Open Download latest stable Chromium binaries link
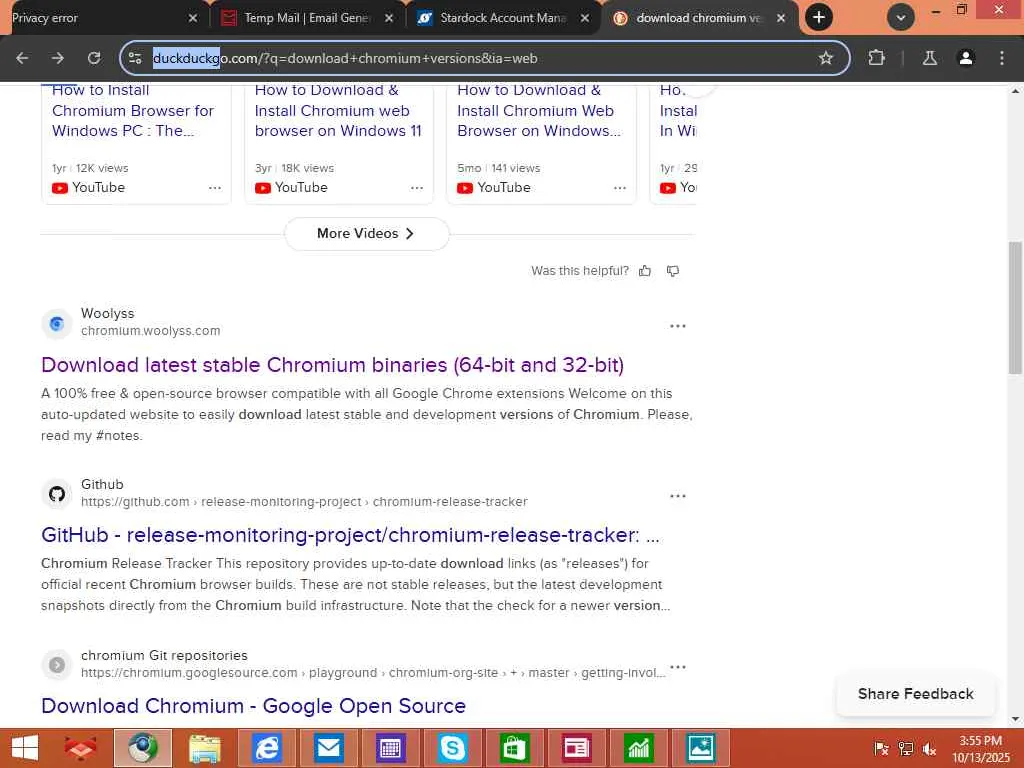The image size is (1024, 768). (332, 364)
